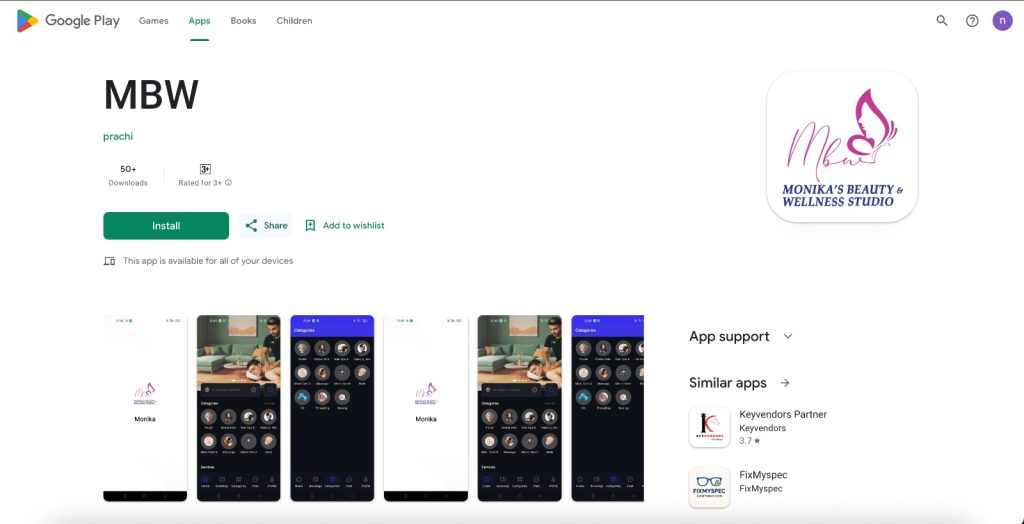Open the purple account avatar

point(1002,21)
